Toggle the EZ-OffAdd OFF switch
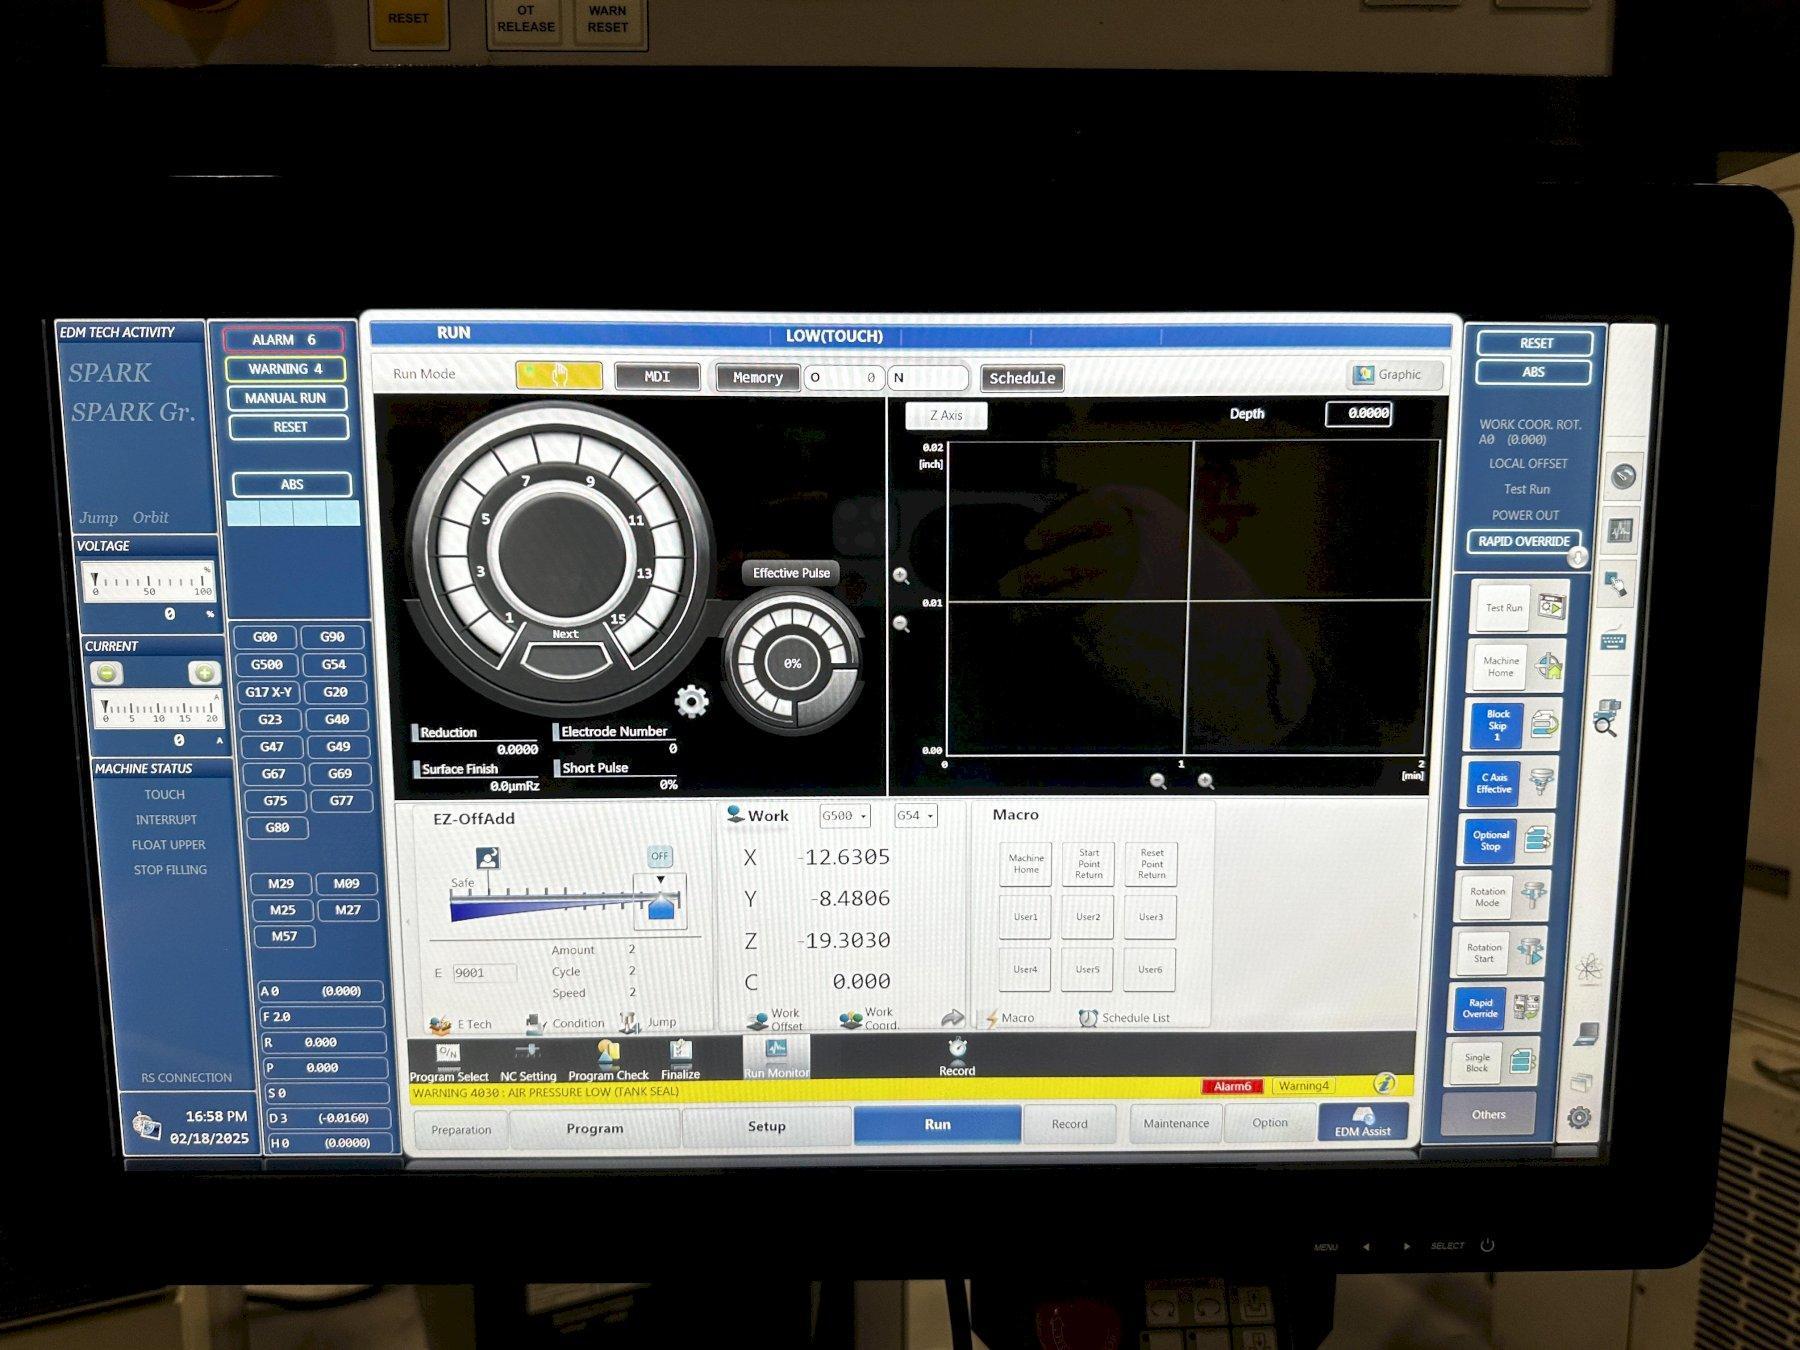The height and width of the screenshot is (1350, 1800). (x=660, y=856)
